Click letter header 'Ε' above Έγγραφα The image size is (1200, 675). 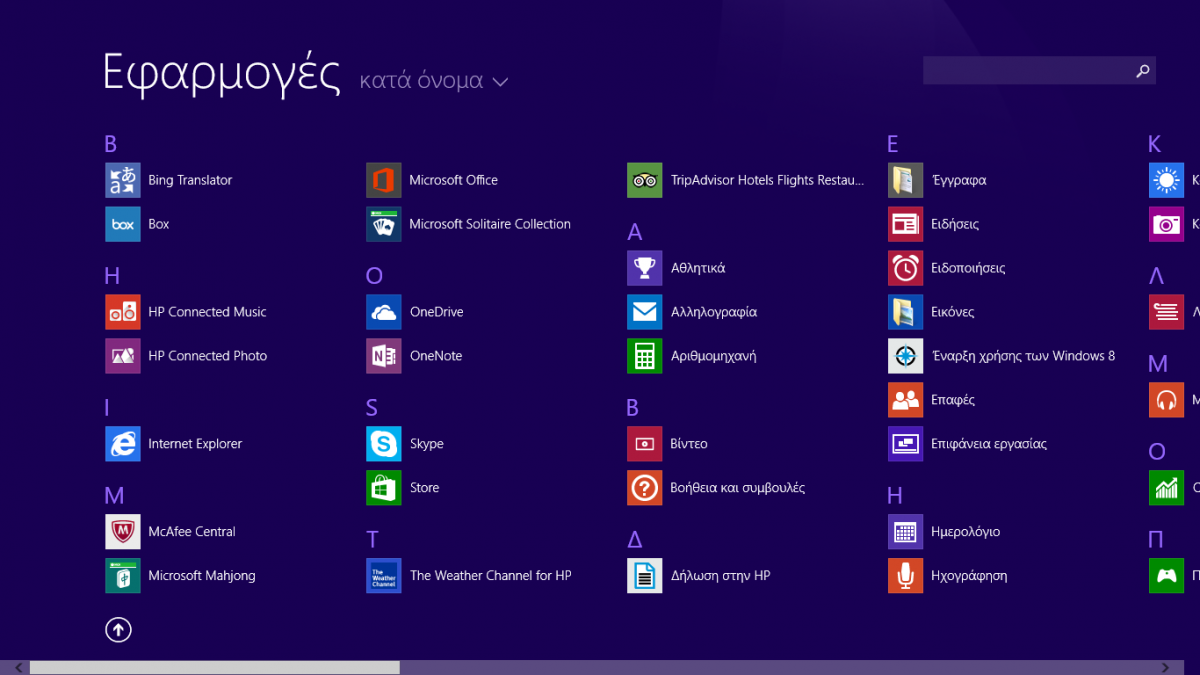[893, 144]
